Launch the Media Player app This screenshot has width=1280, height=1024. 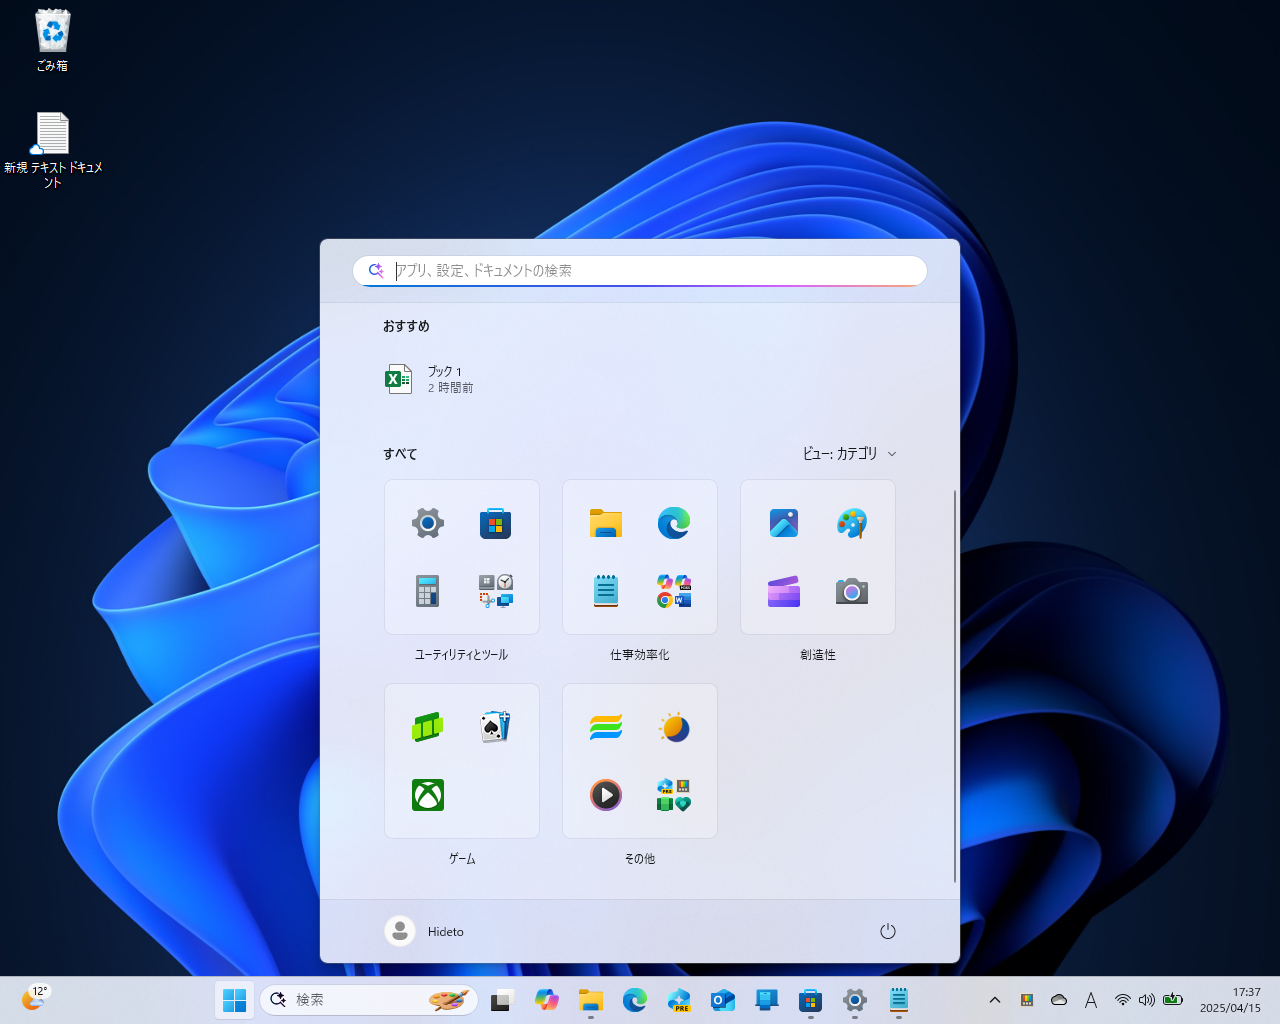coord(606,795)
